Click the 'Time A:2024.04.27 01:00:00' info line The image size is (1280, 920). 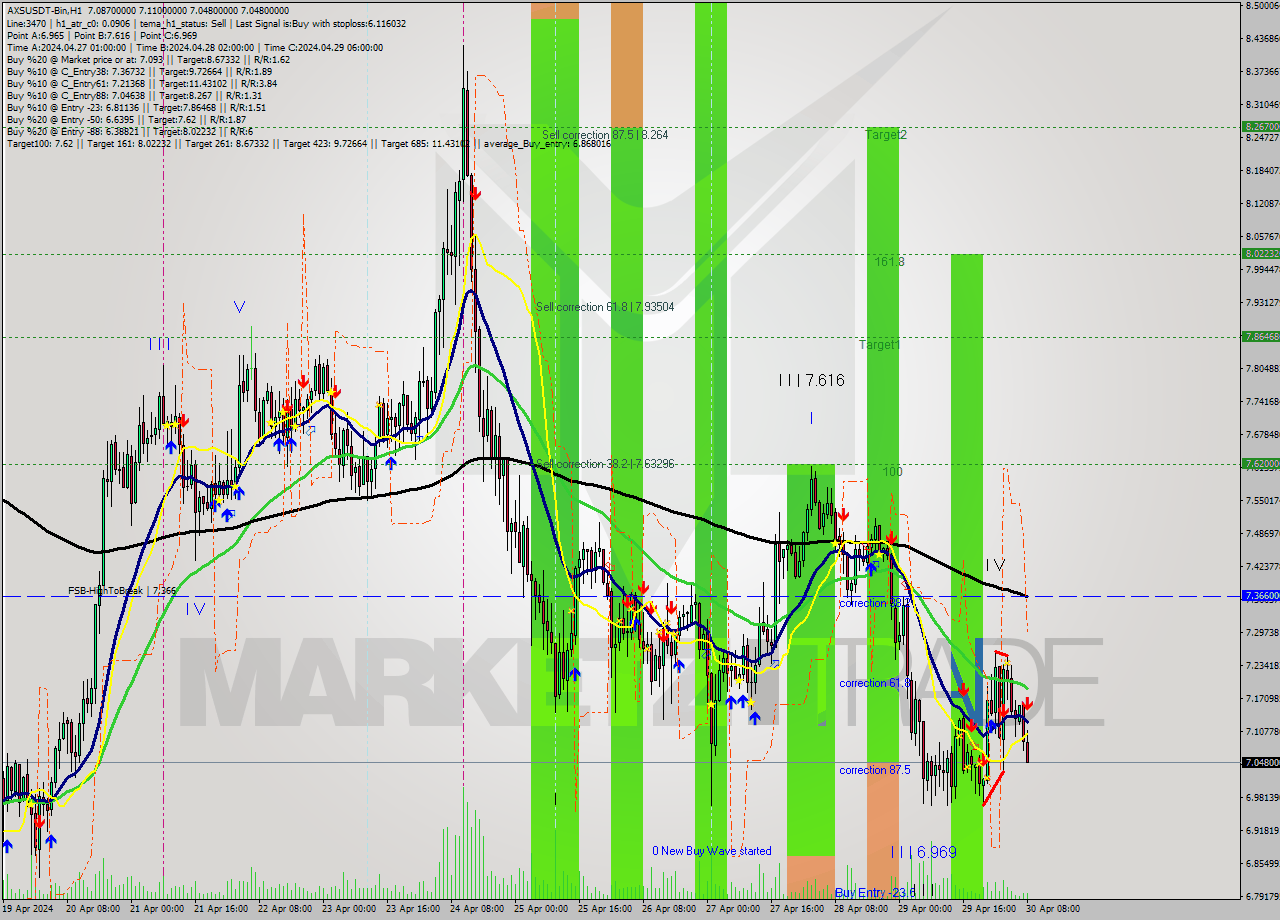195,47
